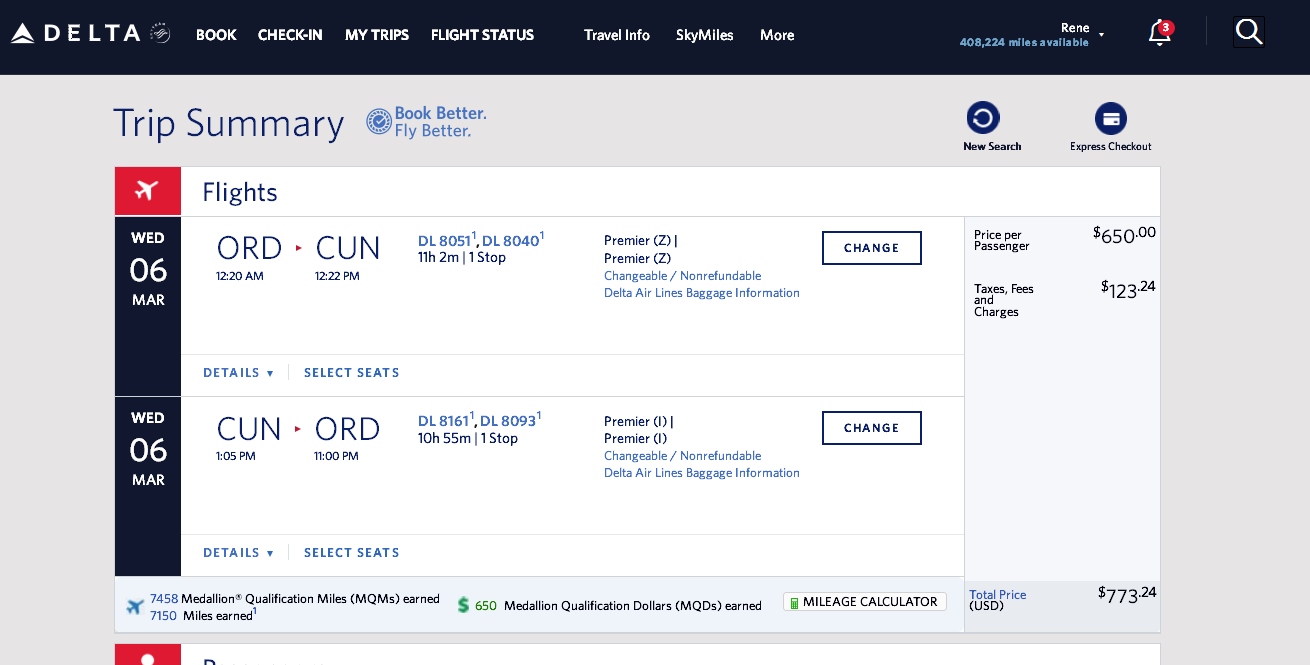This screenshot has width=1310, height=665.
Task: Open Express Checkout via the card icon
Action: tap(1111, 118)
